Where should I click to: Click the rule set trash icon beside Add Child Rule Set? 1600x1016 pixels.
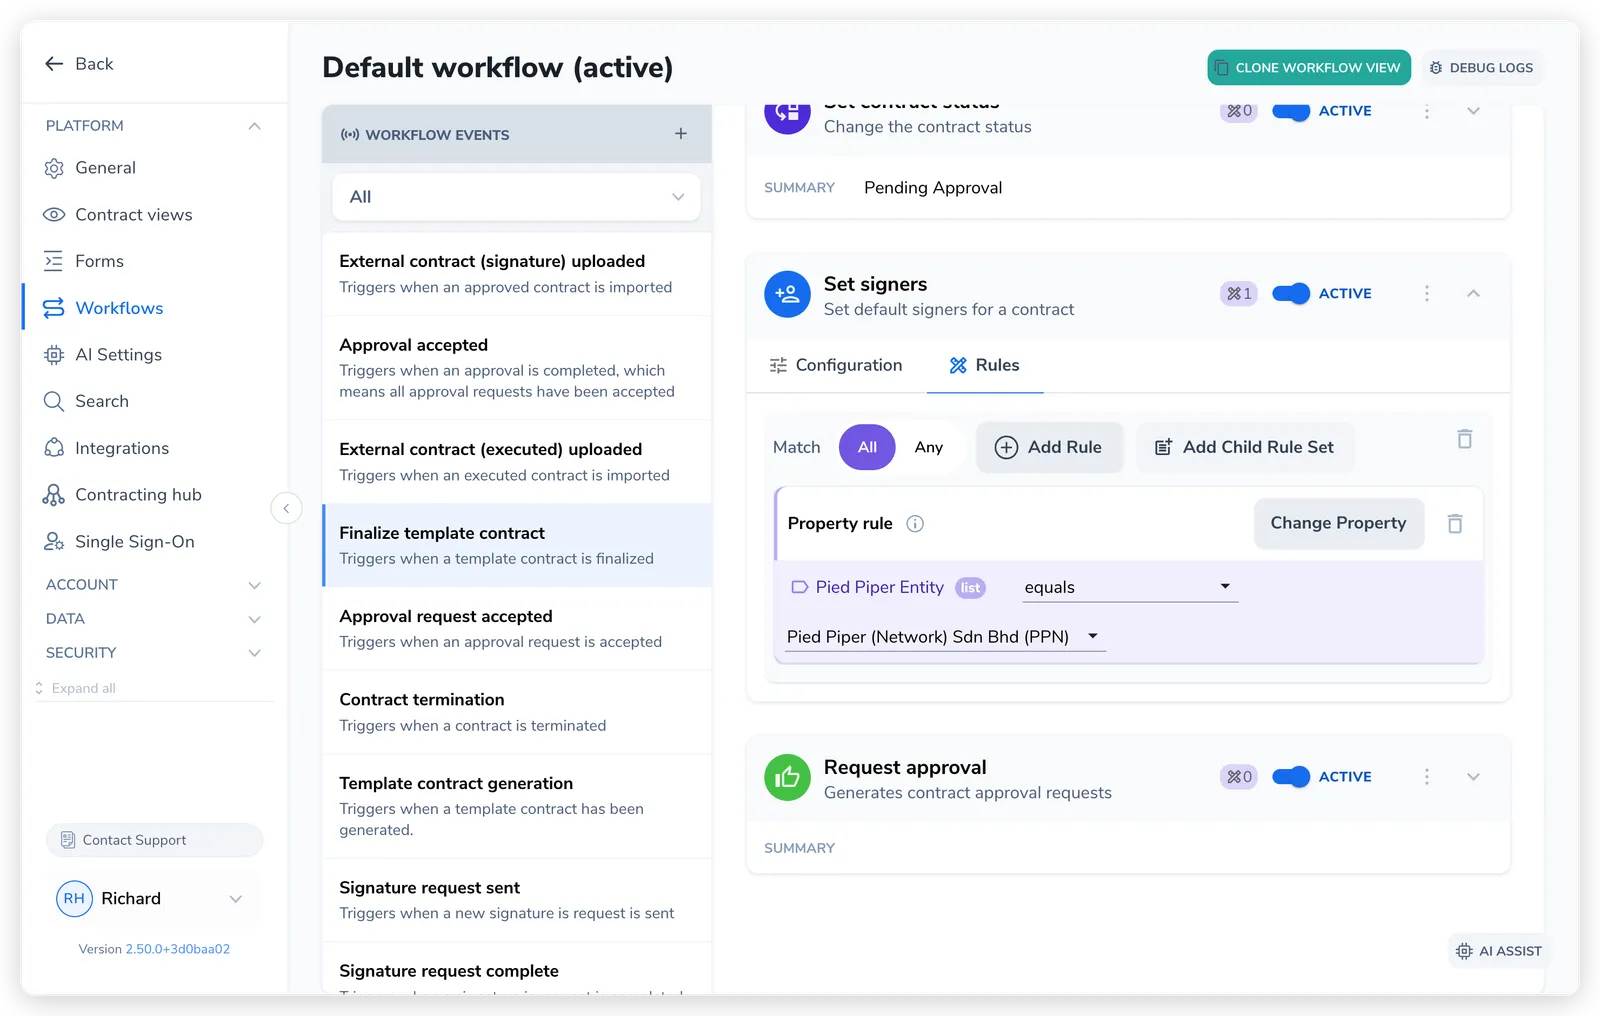[1464, 439]
